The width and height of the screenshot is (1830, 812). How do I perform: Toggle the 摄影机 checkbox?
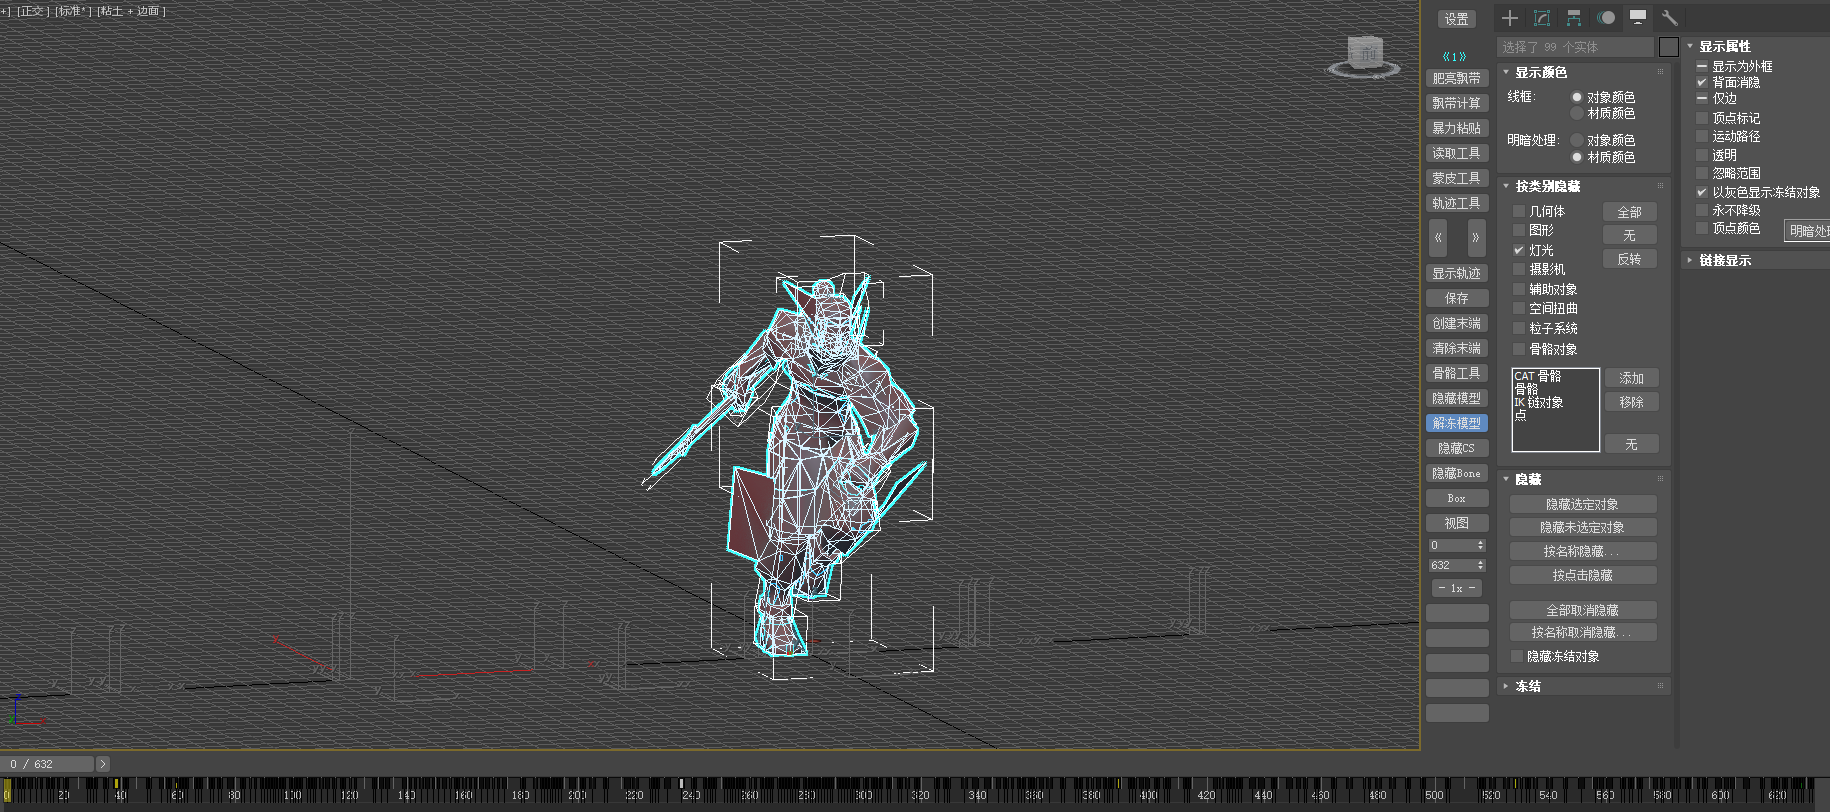click(x=1519, y=269)
